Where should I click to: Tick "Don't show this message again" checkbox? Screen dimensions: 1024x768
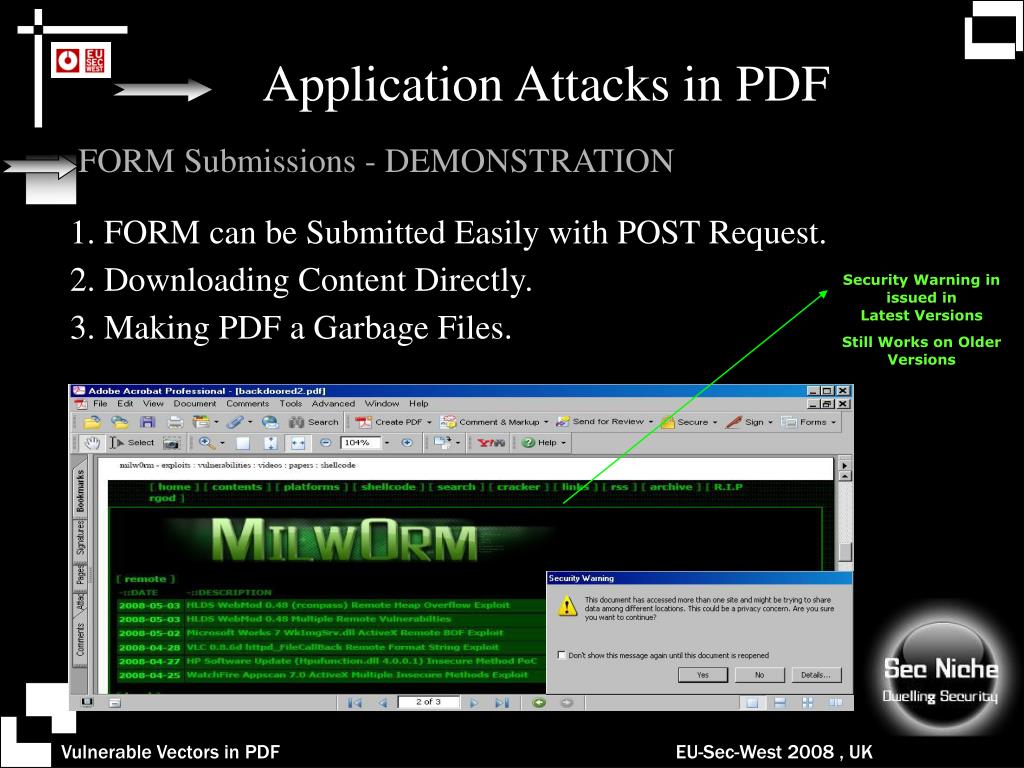click(561, 655)
